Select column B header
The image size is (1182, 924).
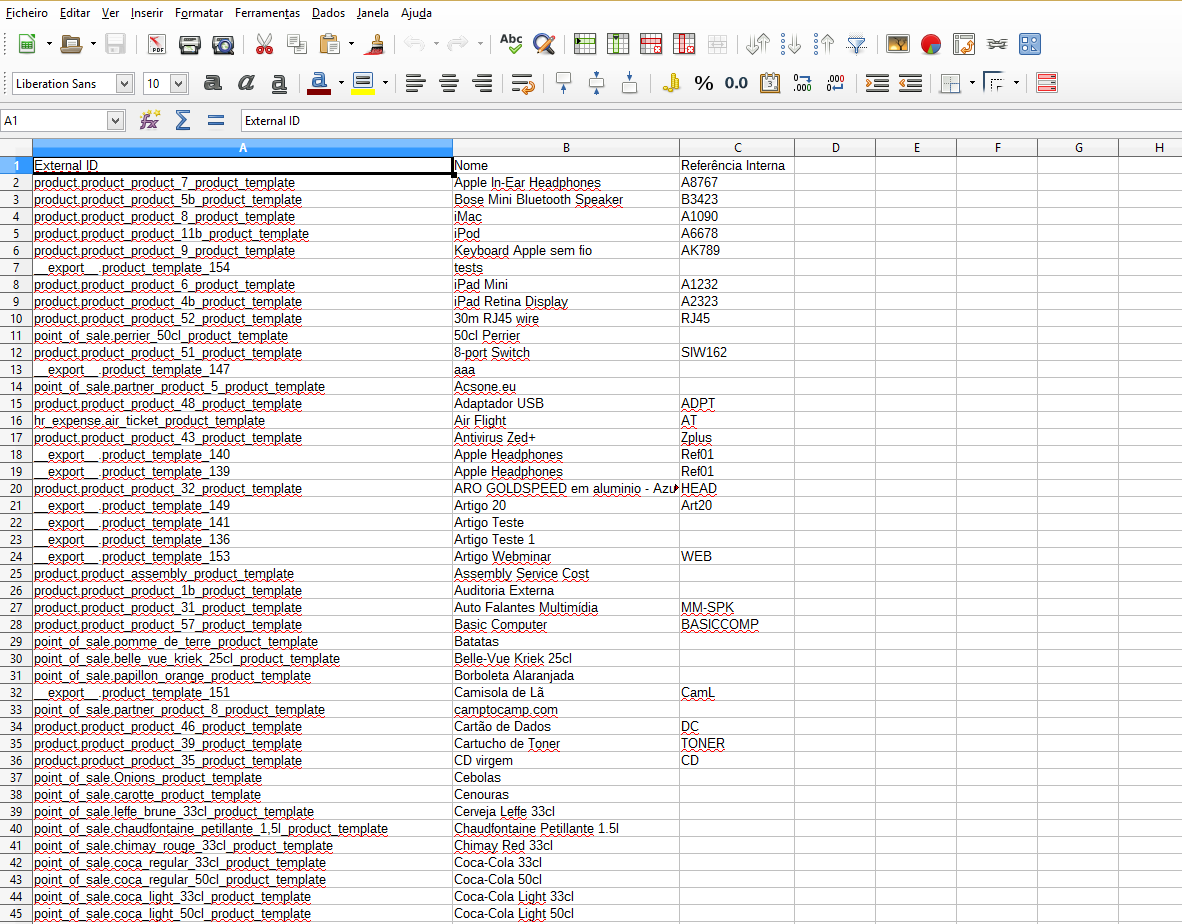[x=566, y=148]
